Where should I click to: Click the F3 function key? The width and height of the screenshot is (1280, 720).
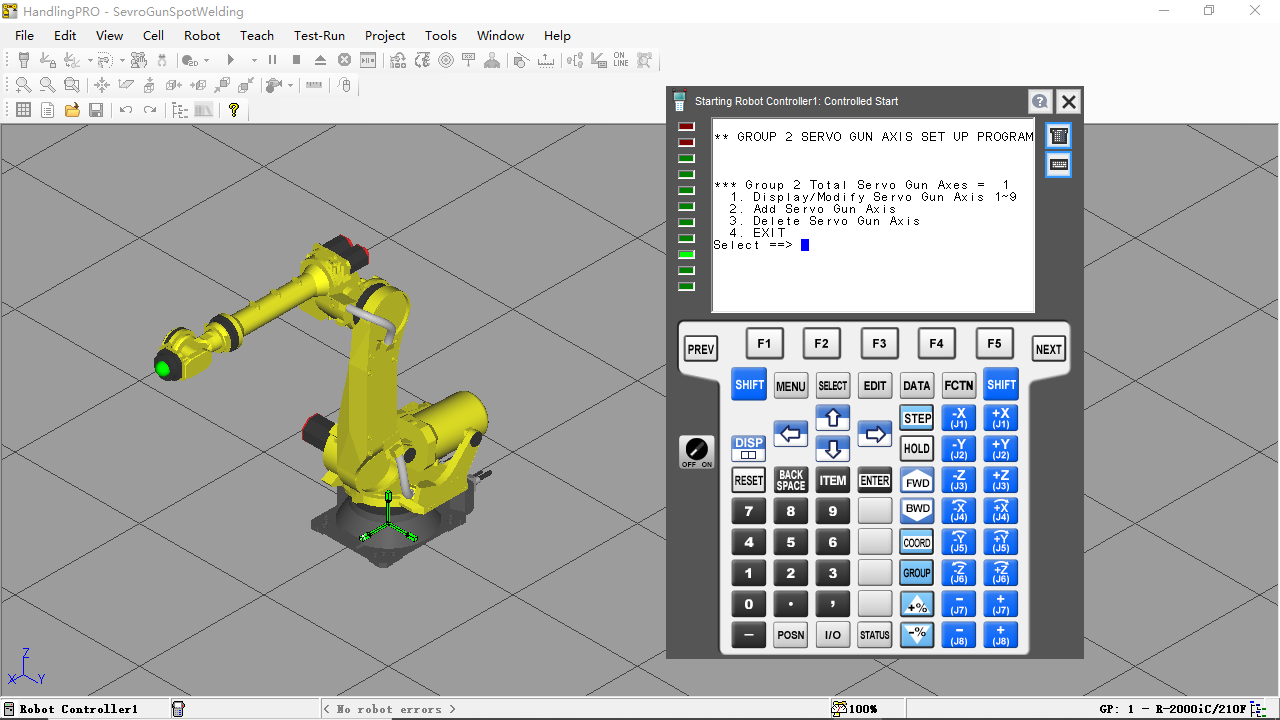coord(879,343)
